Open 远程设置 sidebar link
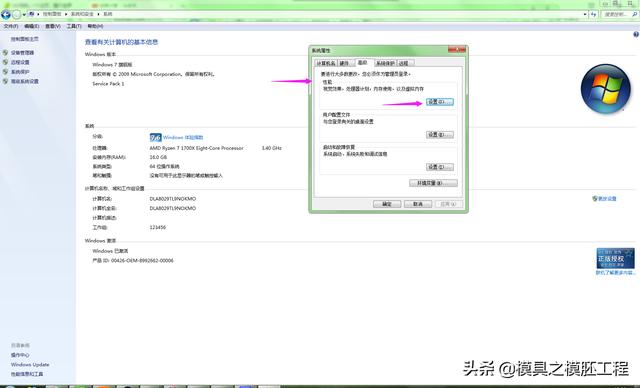Image resolution: width=640 pixels, height=388 pixels. 20,62
